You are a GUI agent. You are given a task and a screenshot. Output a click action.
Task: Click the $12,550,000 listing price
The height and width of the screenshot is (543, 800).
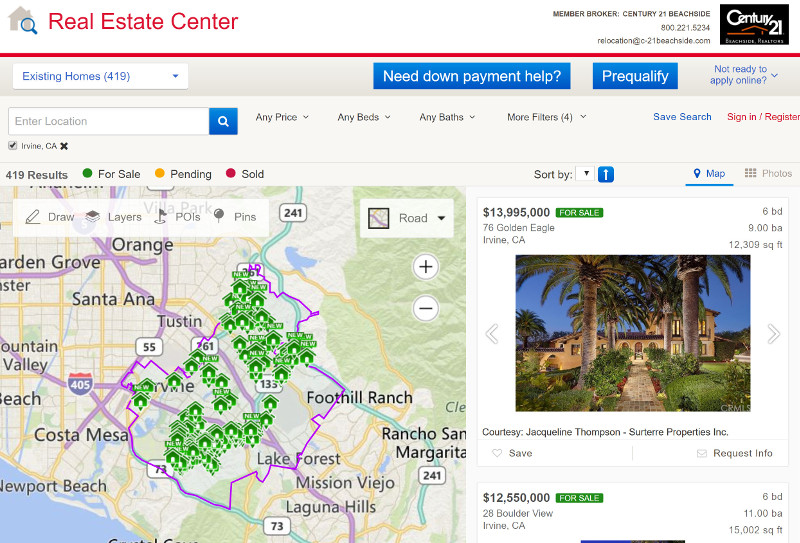[516, 498]
